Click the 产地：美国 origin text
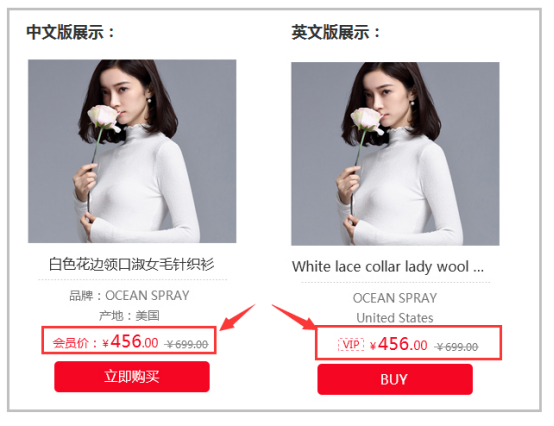 pos(129,315)
